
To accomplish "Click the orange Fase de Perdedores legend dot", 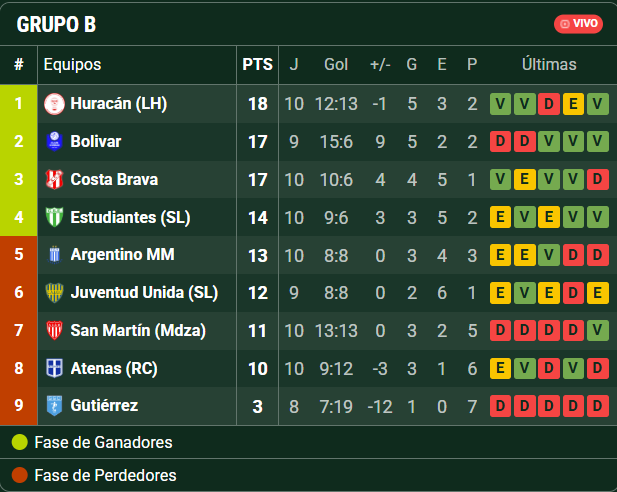I will 20,475.
